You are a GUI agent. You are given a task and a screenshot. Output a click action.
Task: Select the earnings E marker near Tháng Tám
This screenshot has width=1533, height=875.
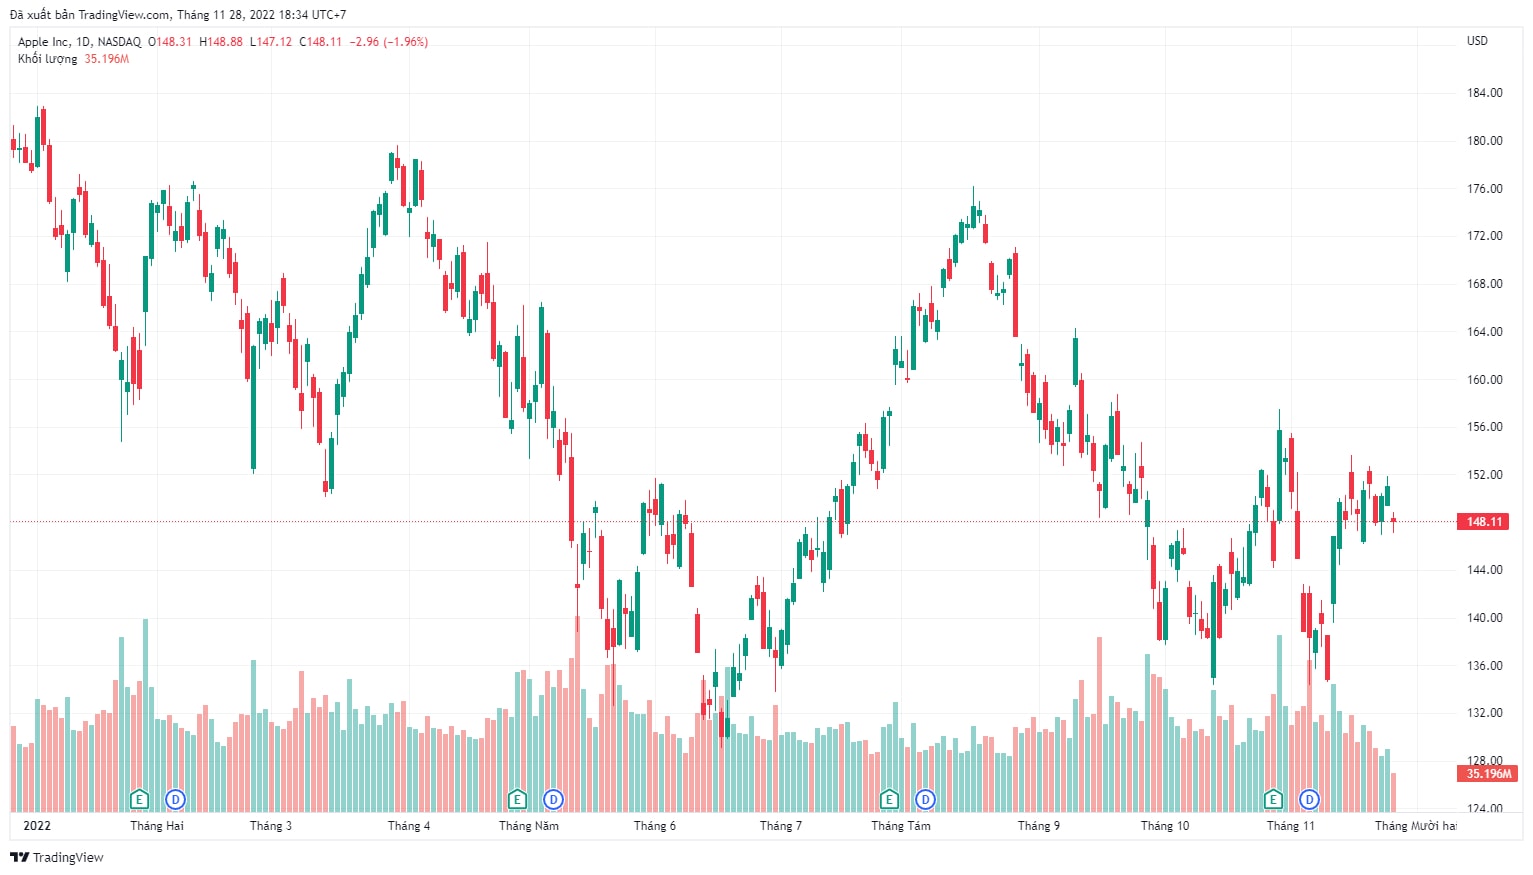(x=889, y=799)
